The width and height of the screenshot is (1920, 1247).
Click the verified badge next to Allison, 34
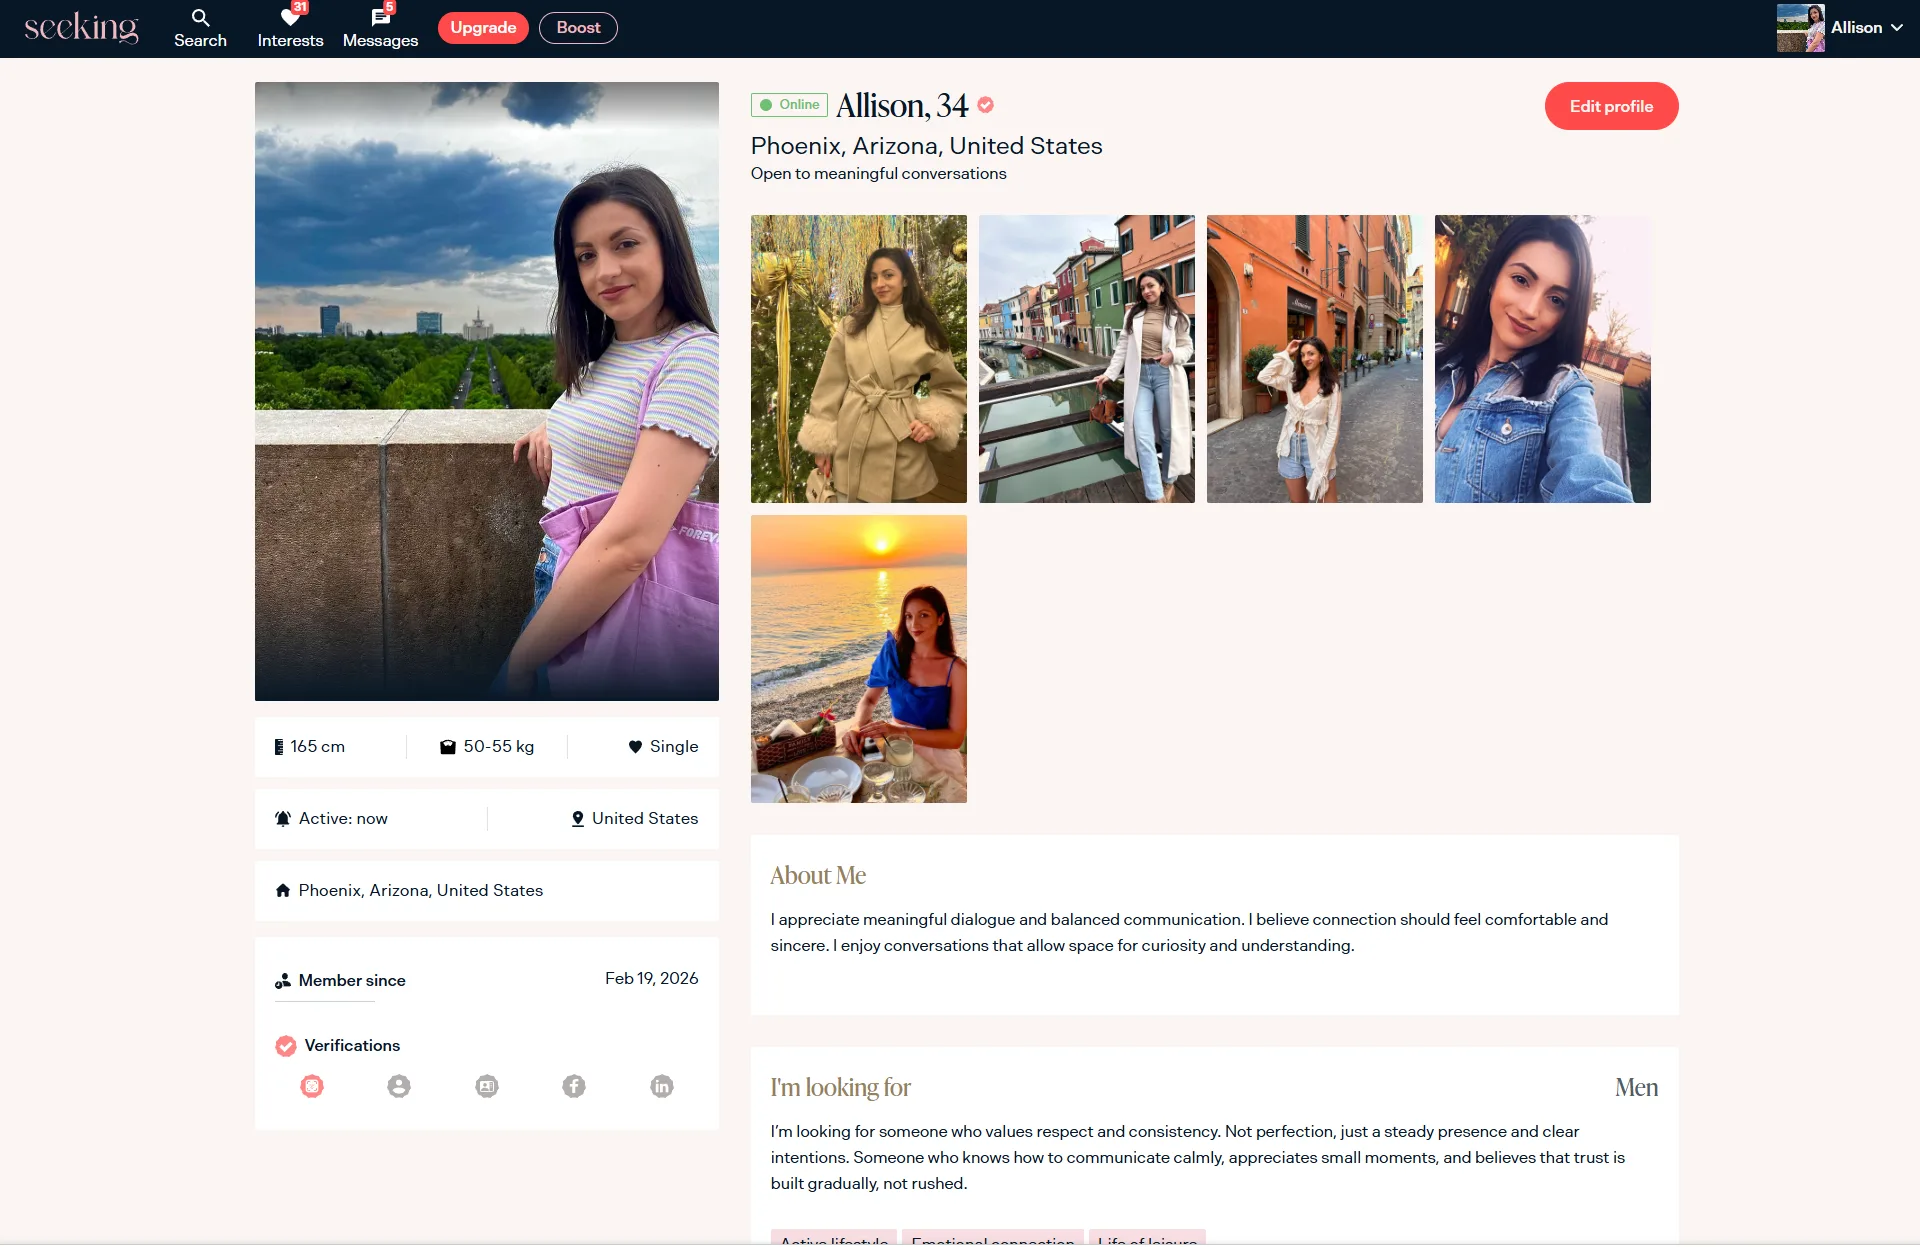tap(985, 105)
